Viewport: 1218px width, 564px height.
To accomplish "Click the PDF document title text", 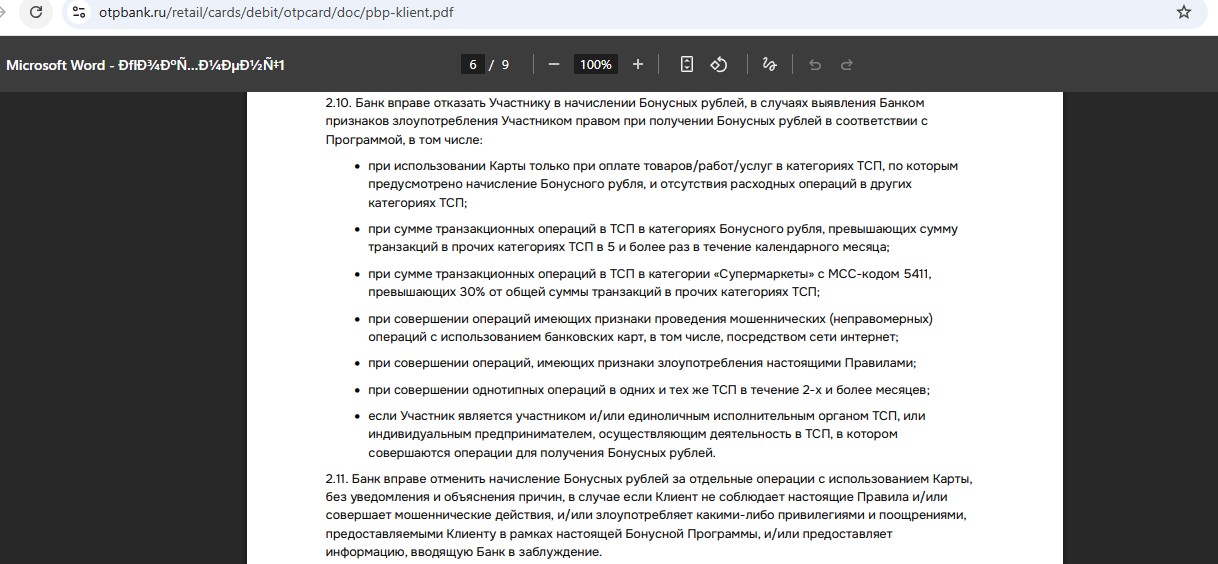I will 146,65.
